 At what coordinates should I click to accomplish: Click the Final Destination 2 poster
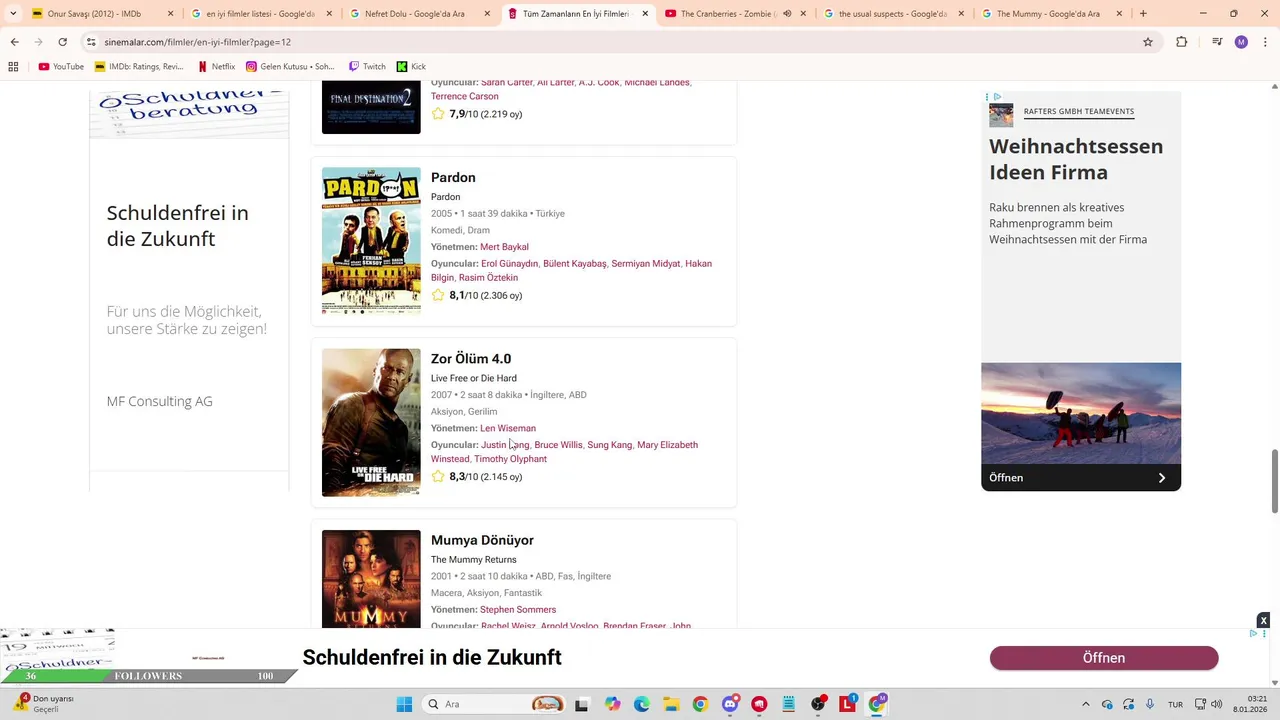coord(371,107)
